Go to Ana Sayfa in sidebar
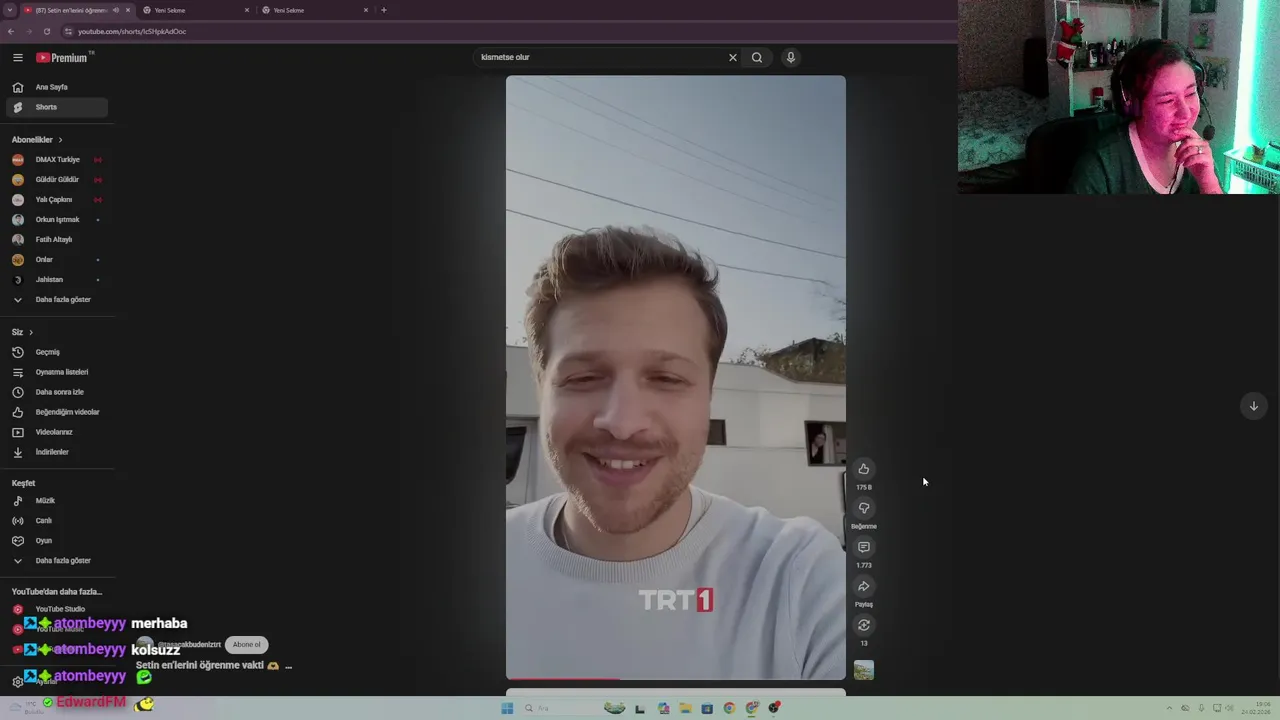The width and height of the screenshot is (1280, 720). pos(56,87)
